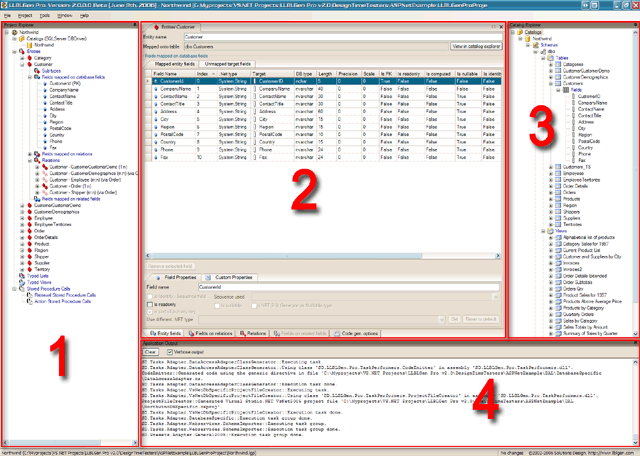Click the Remove selected field button

pyautogui.click(x=170, y=266)
